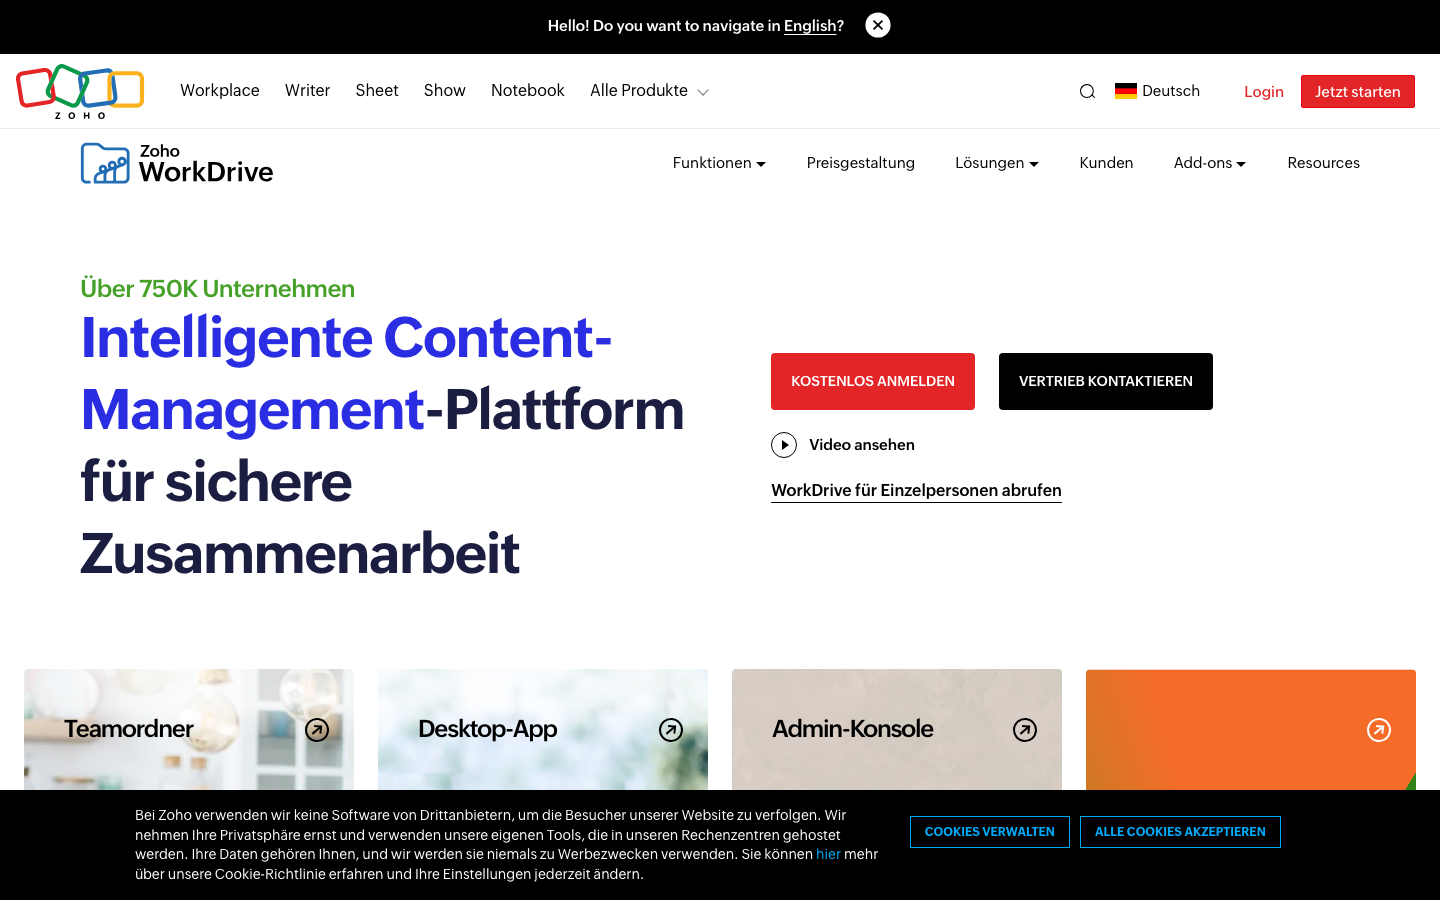
Task: Open Sheet in the top navigation
Action: point(377,91)
